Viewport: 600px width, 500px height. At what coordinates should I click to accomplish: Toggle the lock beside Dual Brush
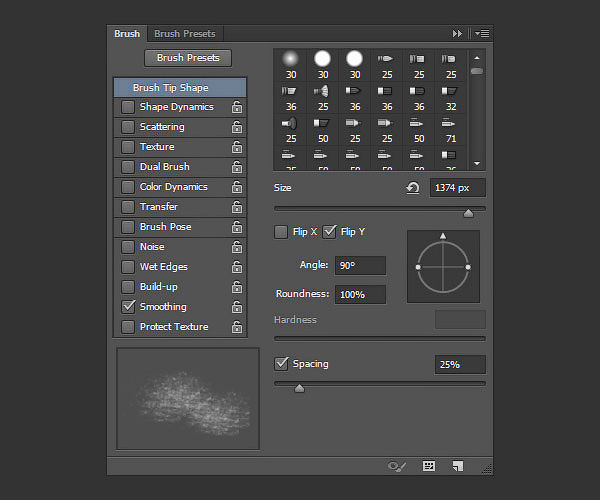[x=237, y=167]
